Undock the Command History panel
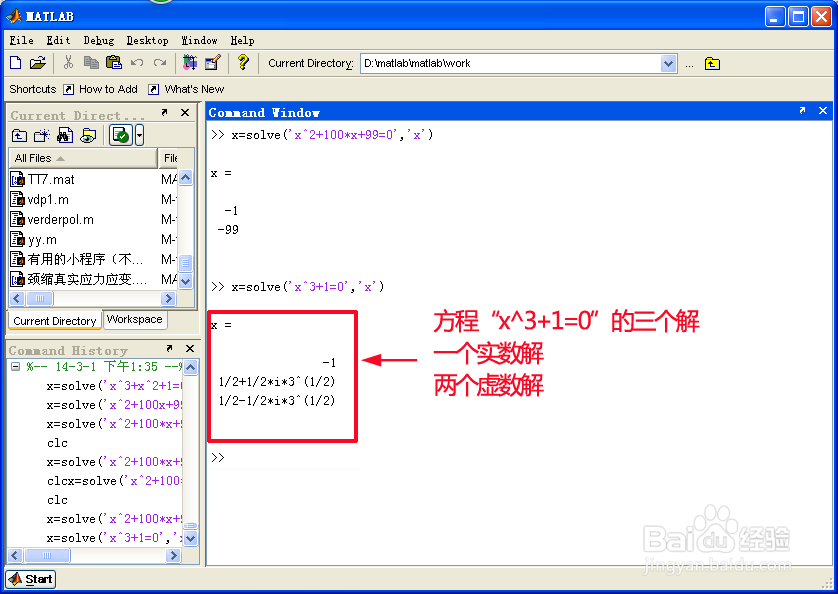Viewport: 838px width, 594px height. click(x=169, y=348)
